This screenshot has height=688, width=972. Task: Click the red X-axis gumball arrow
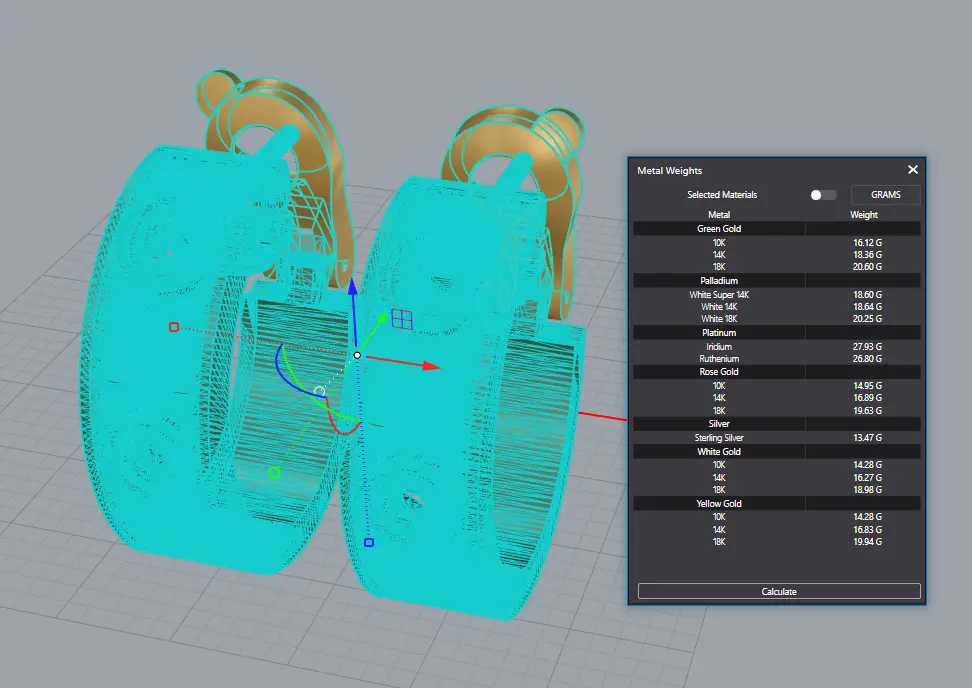point(431,366)
